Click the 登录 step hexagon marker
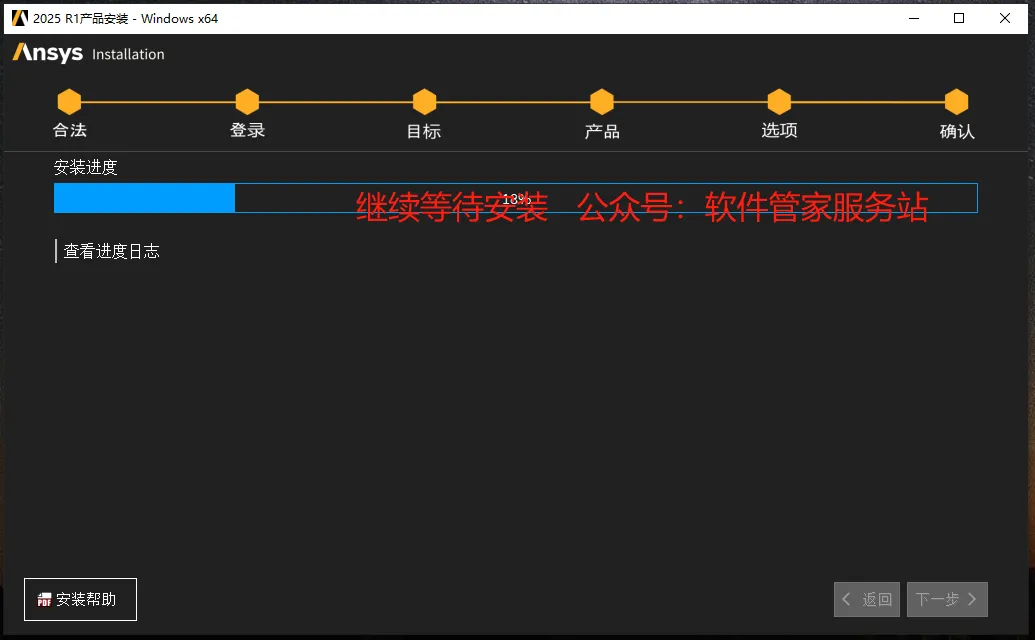Image resolution: width=1035 pixels, height=640 pixels. click(x=247, y=102)
